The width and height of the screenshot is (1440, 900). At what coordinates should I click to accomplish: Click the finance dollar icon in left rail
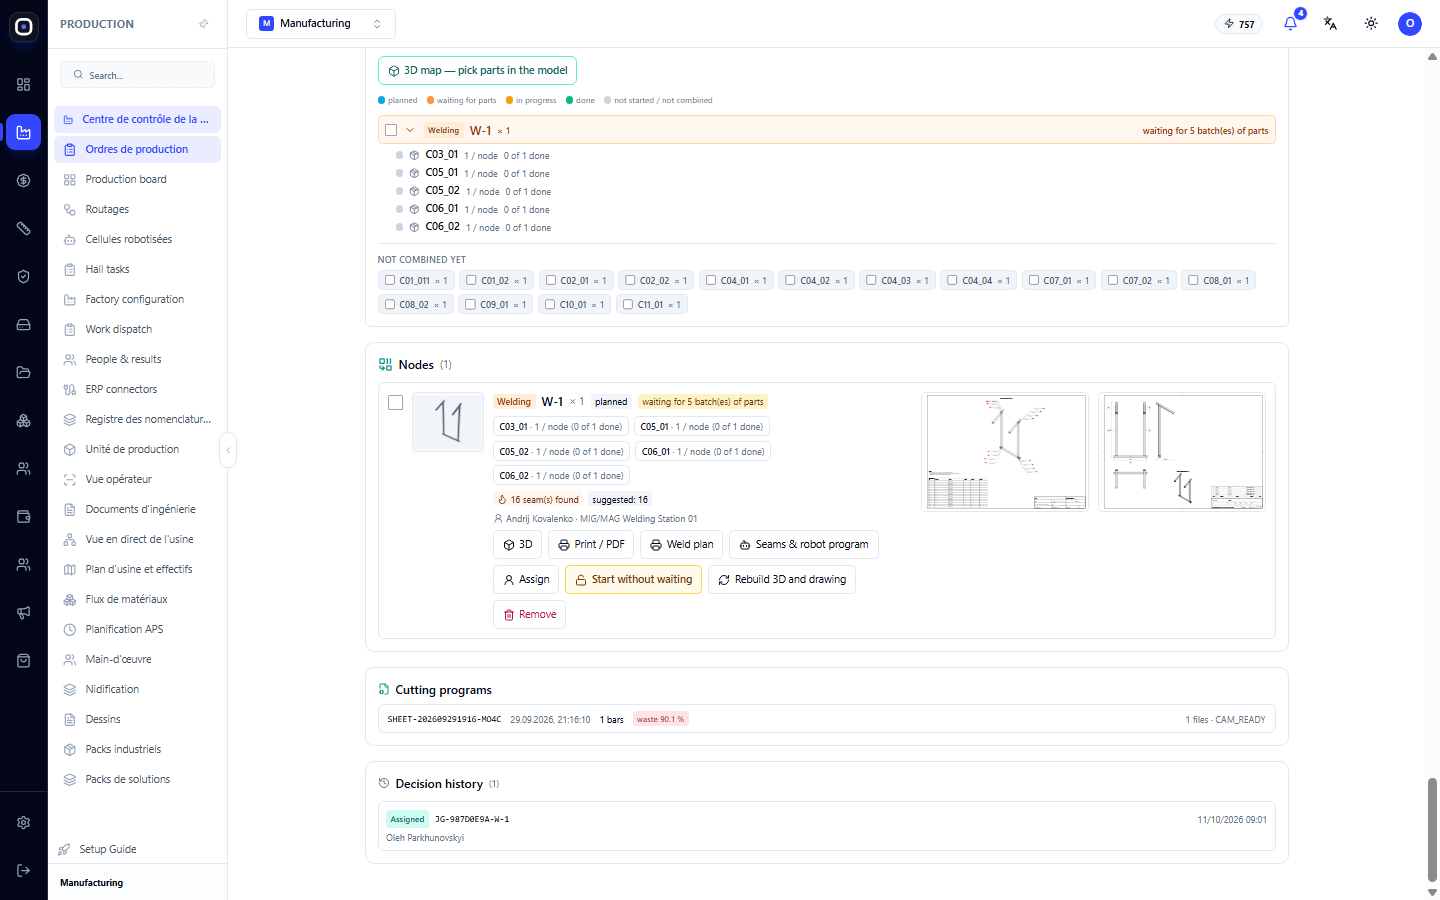coord(24,180)
